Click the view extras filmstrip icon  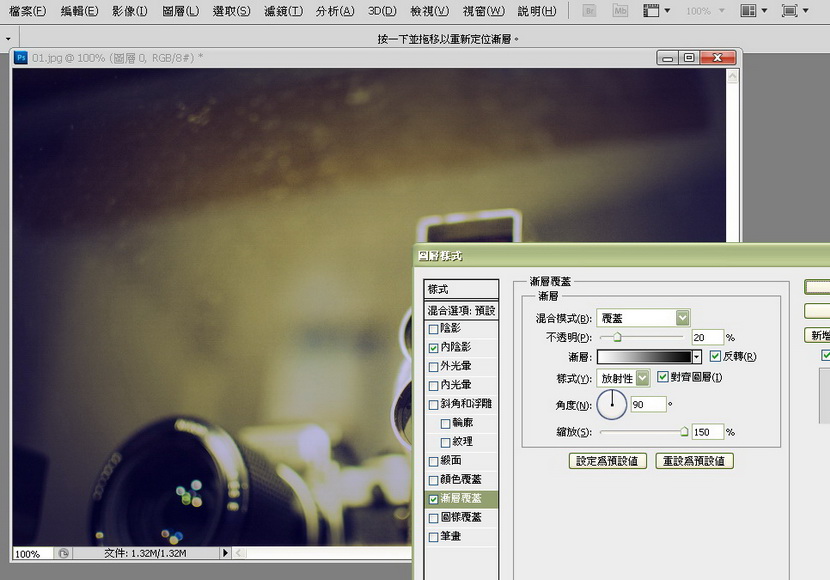(651, 11)
